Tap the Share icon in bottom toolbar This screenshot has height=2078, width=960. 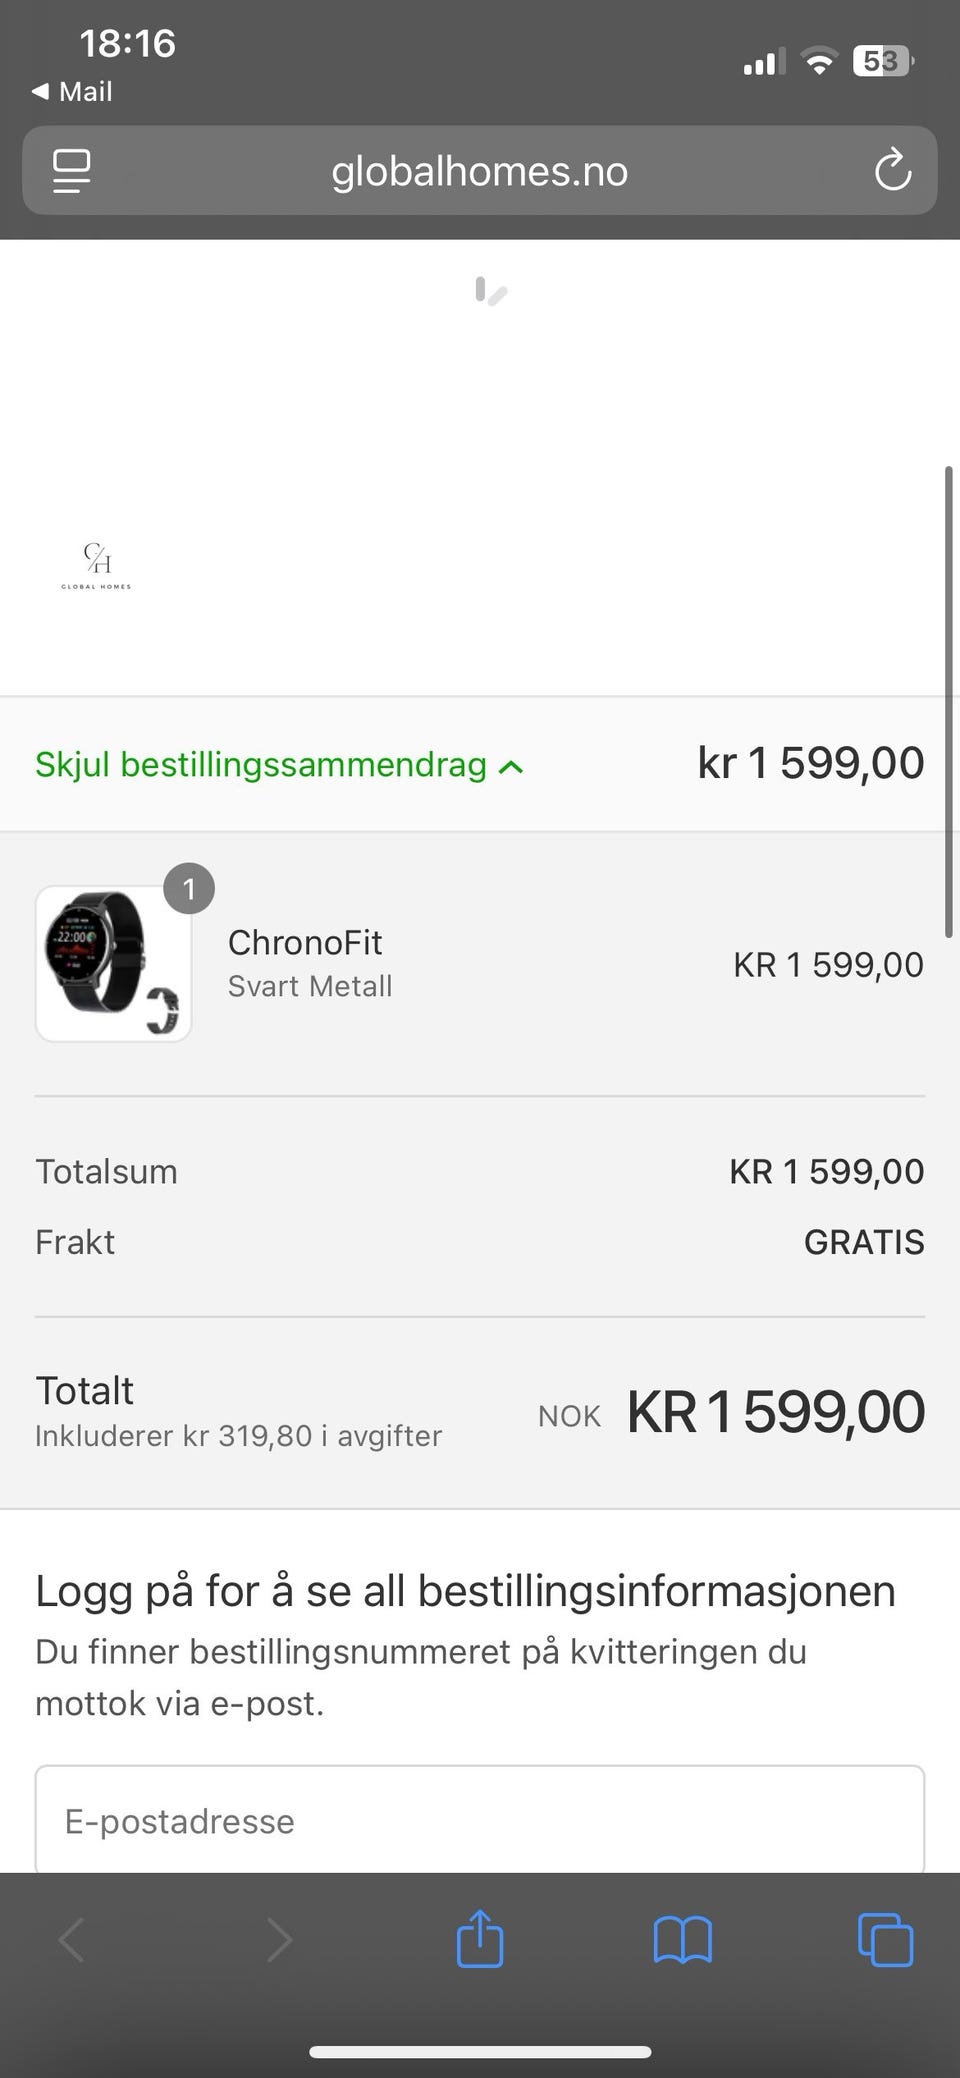coord(479,1939)
